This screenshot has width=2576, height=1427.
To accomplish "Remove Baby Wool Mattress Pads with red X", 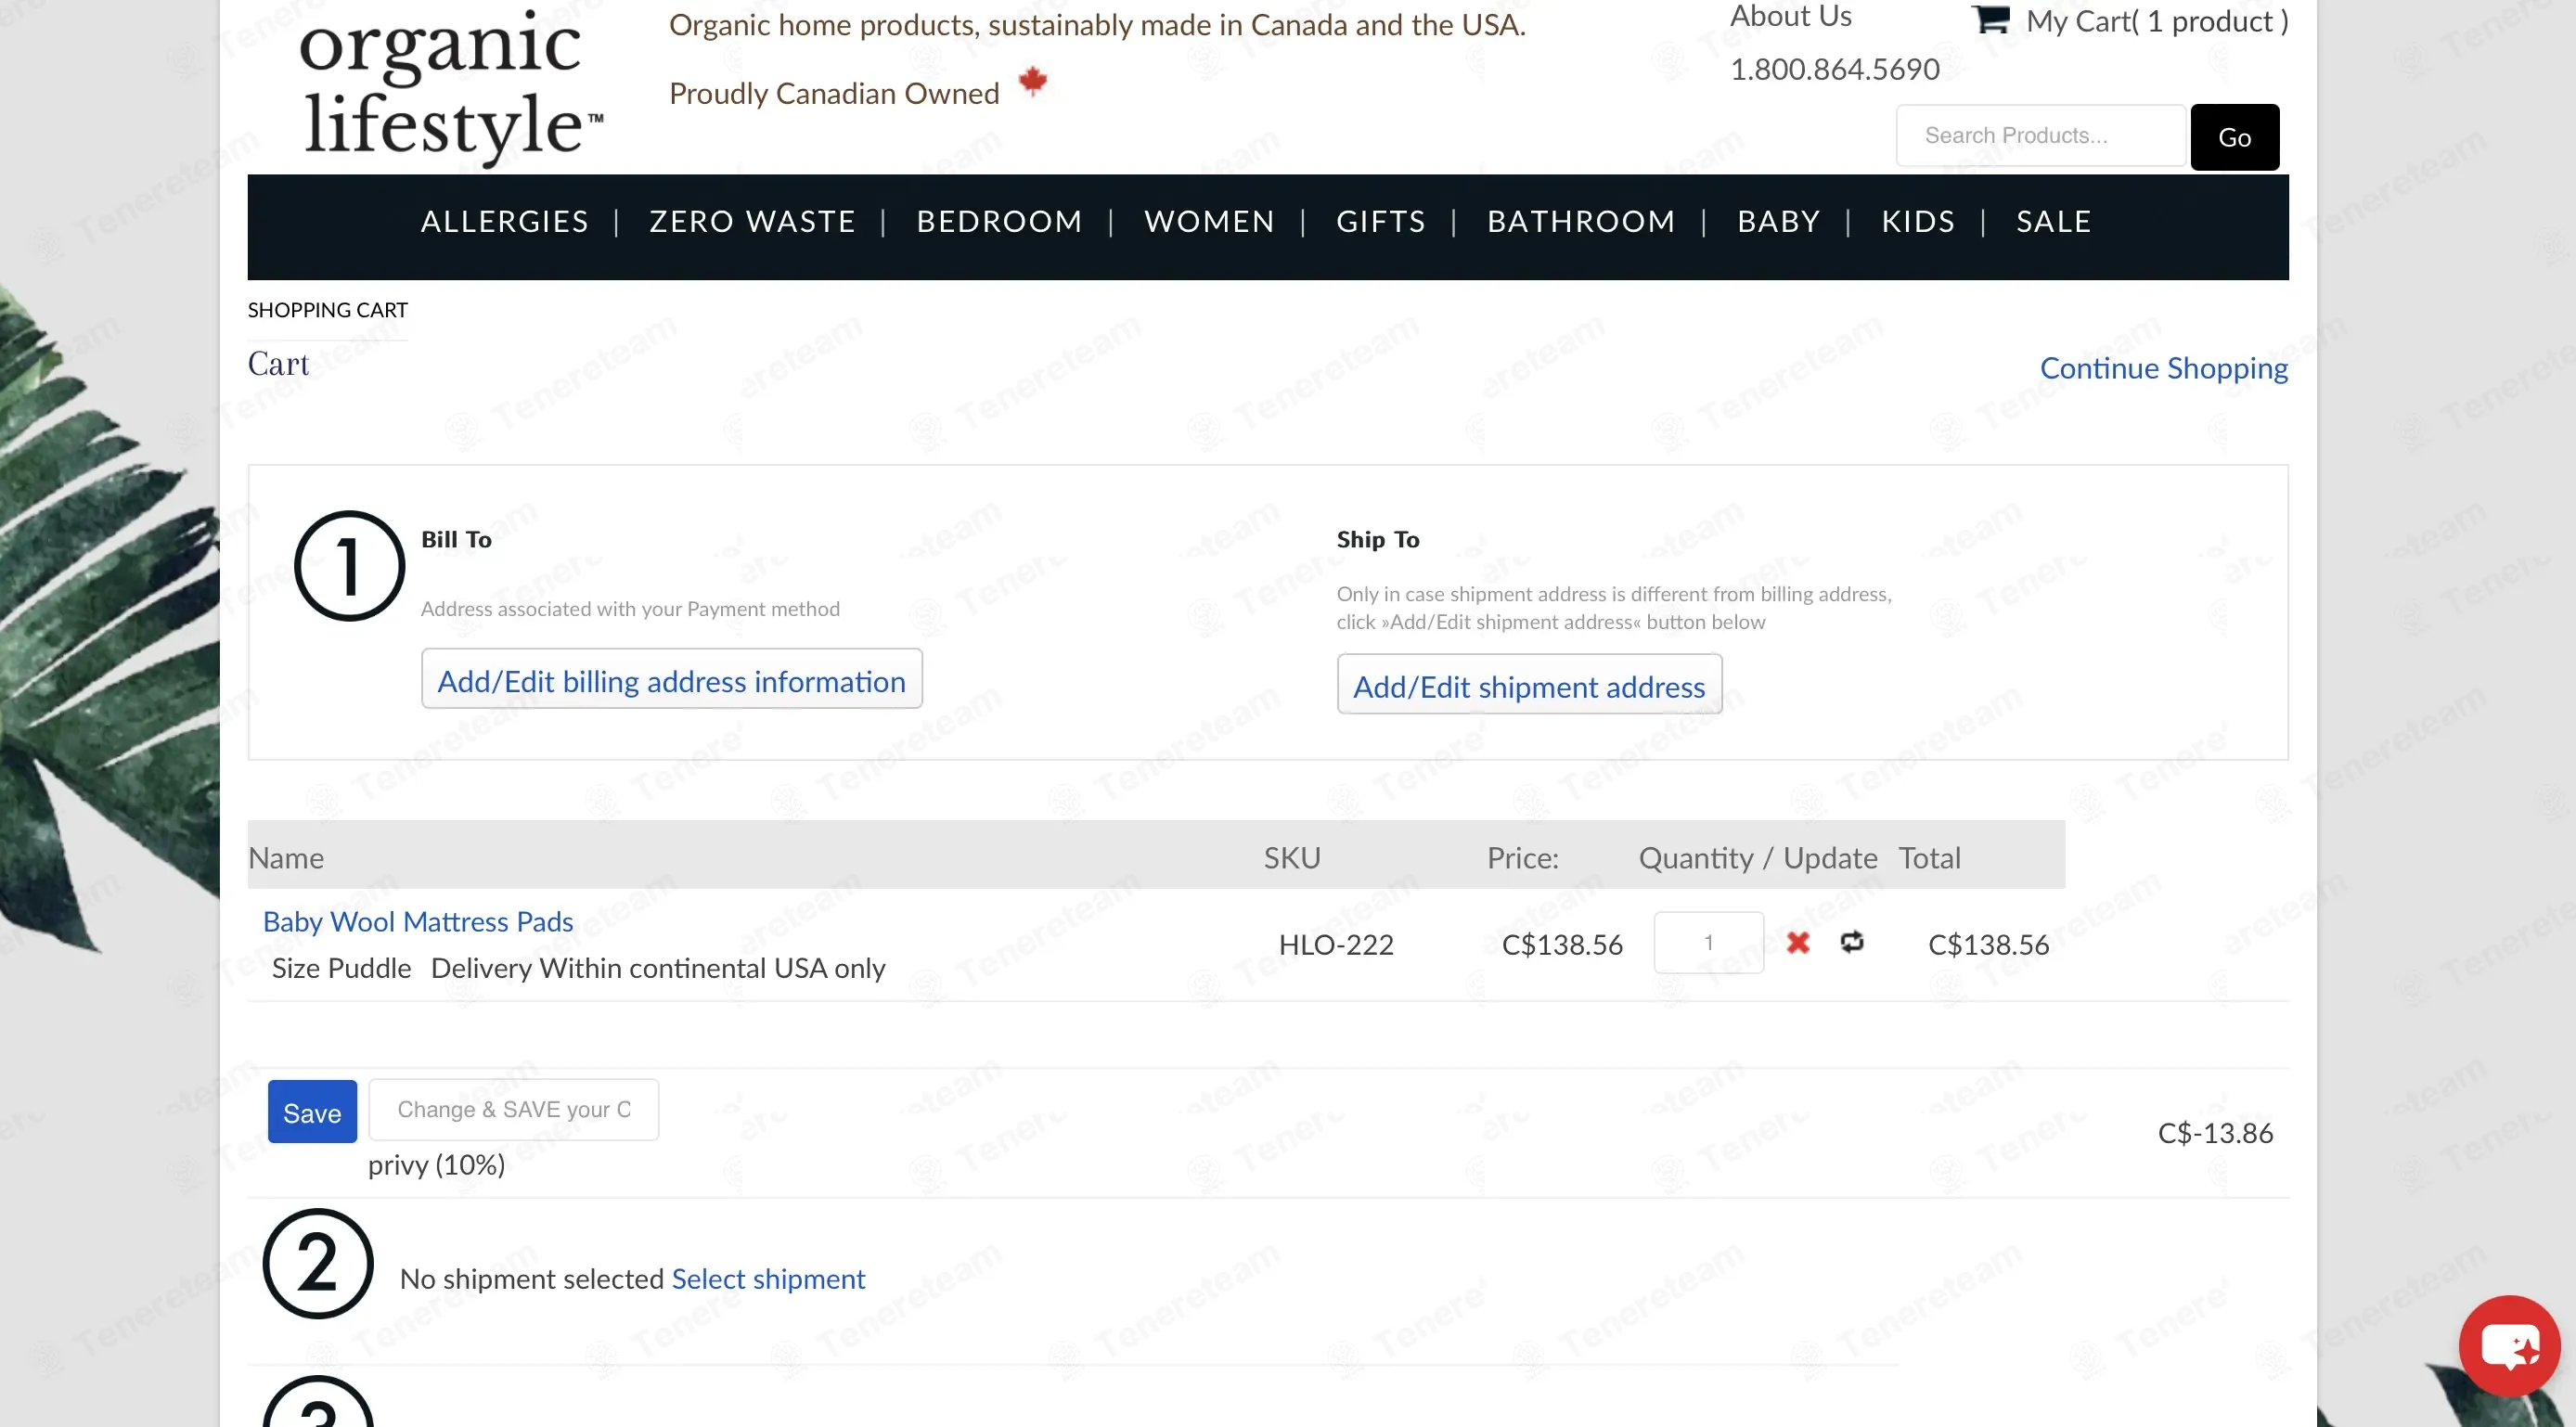I will point(1798,942).
